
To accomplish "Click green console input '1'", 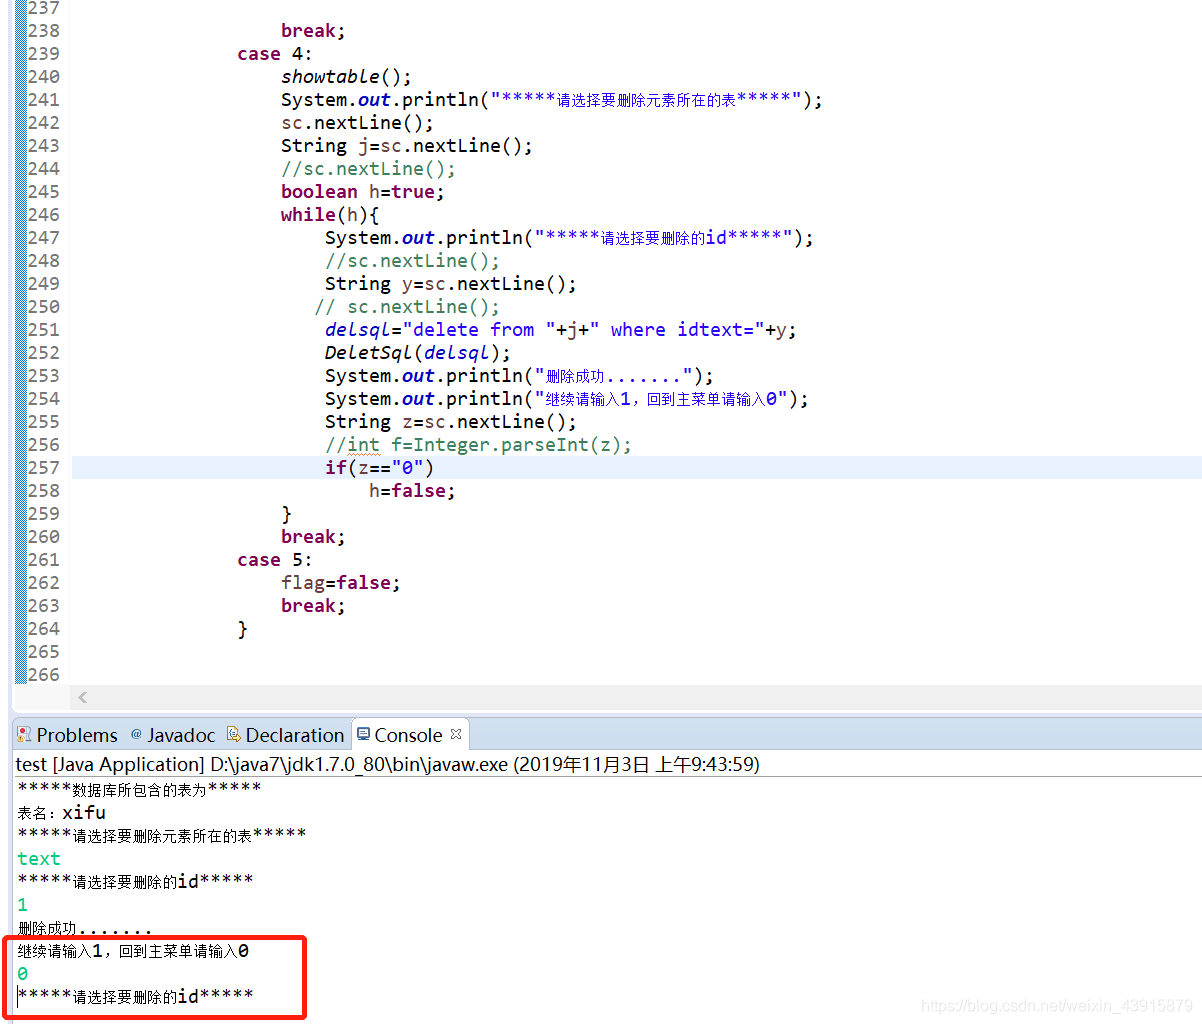I will coord(23,905).
